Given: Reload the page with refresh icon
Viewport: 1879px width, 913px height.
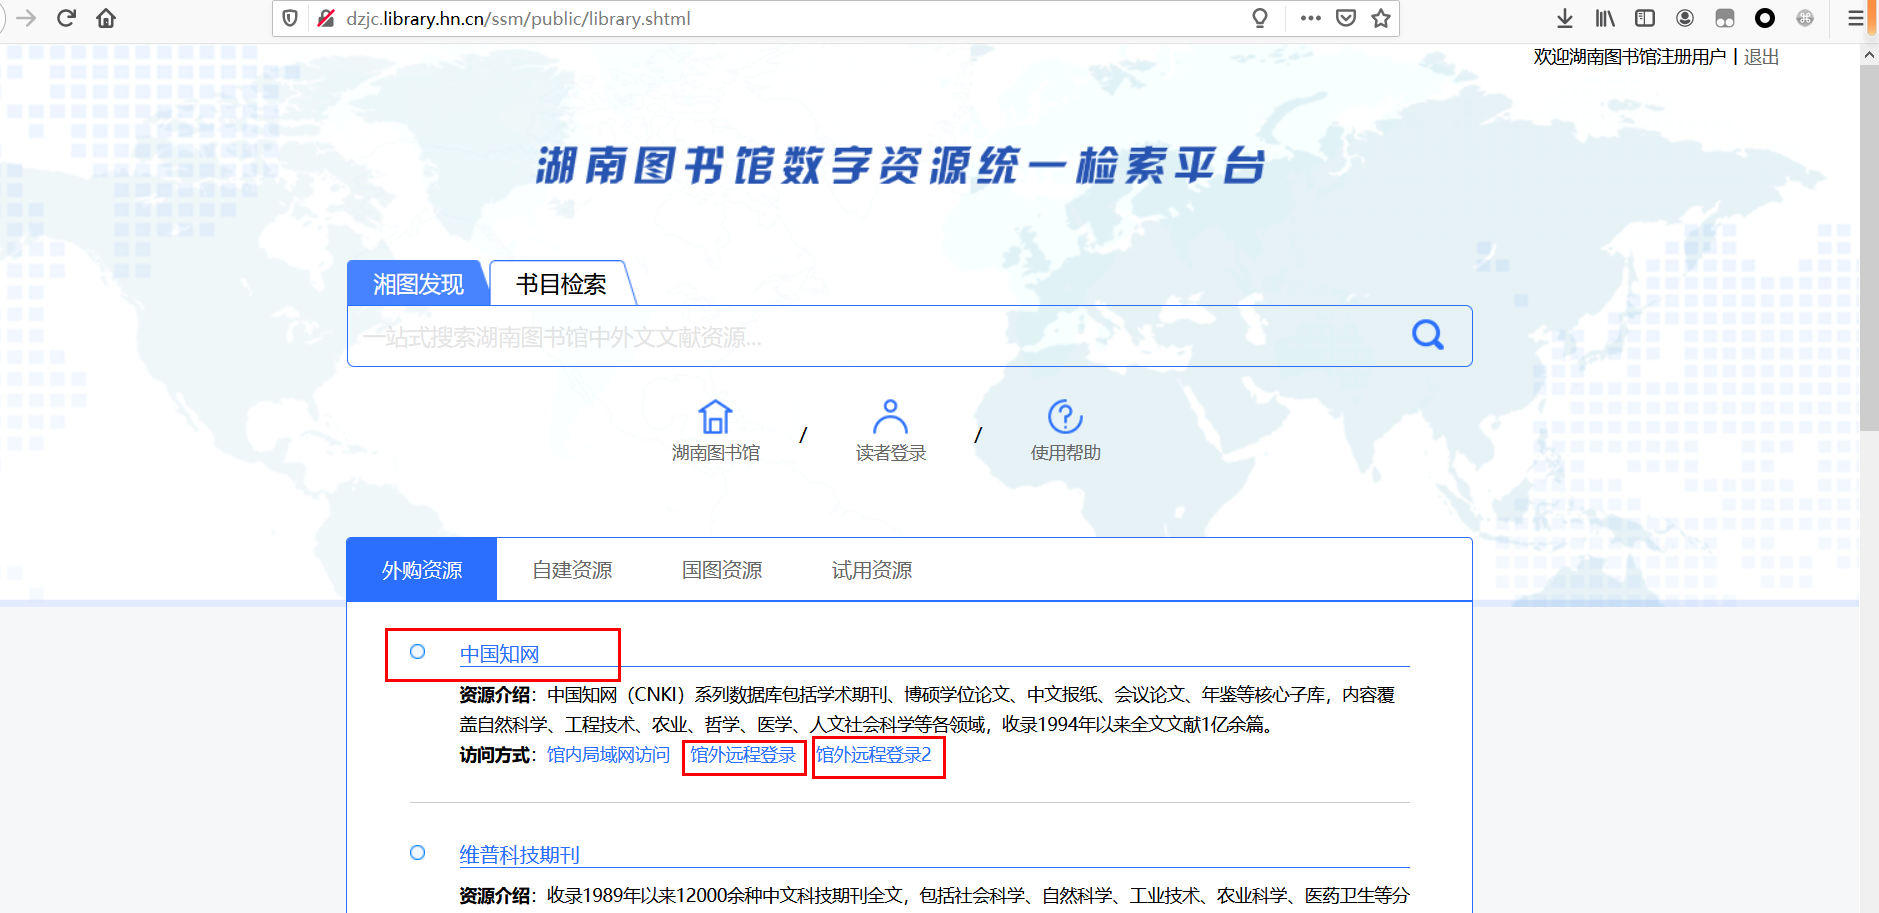Looking at the screenshot, I should pos(66,18).
